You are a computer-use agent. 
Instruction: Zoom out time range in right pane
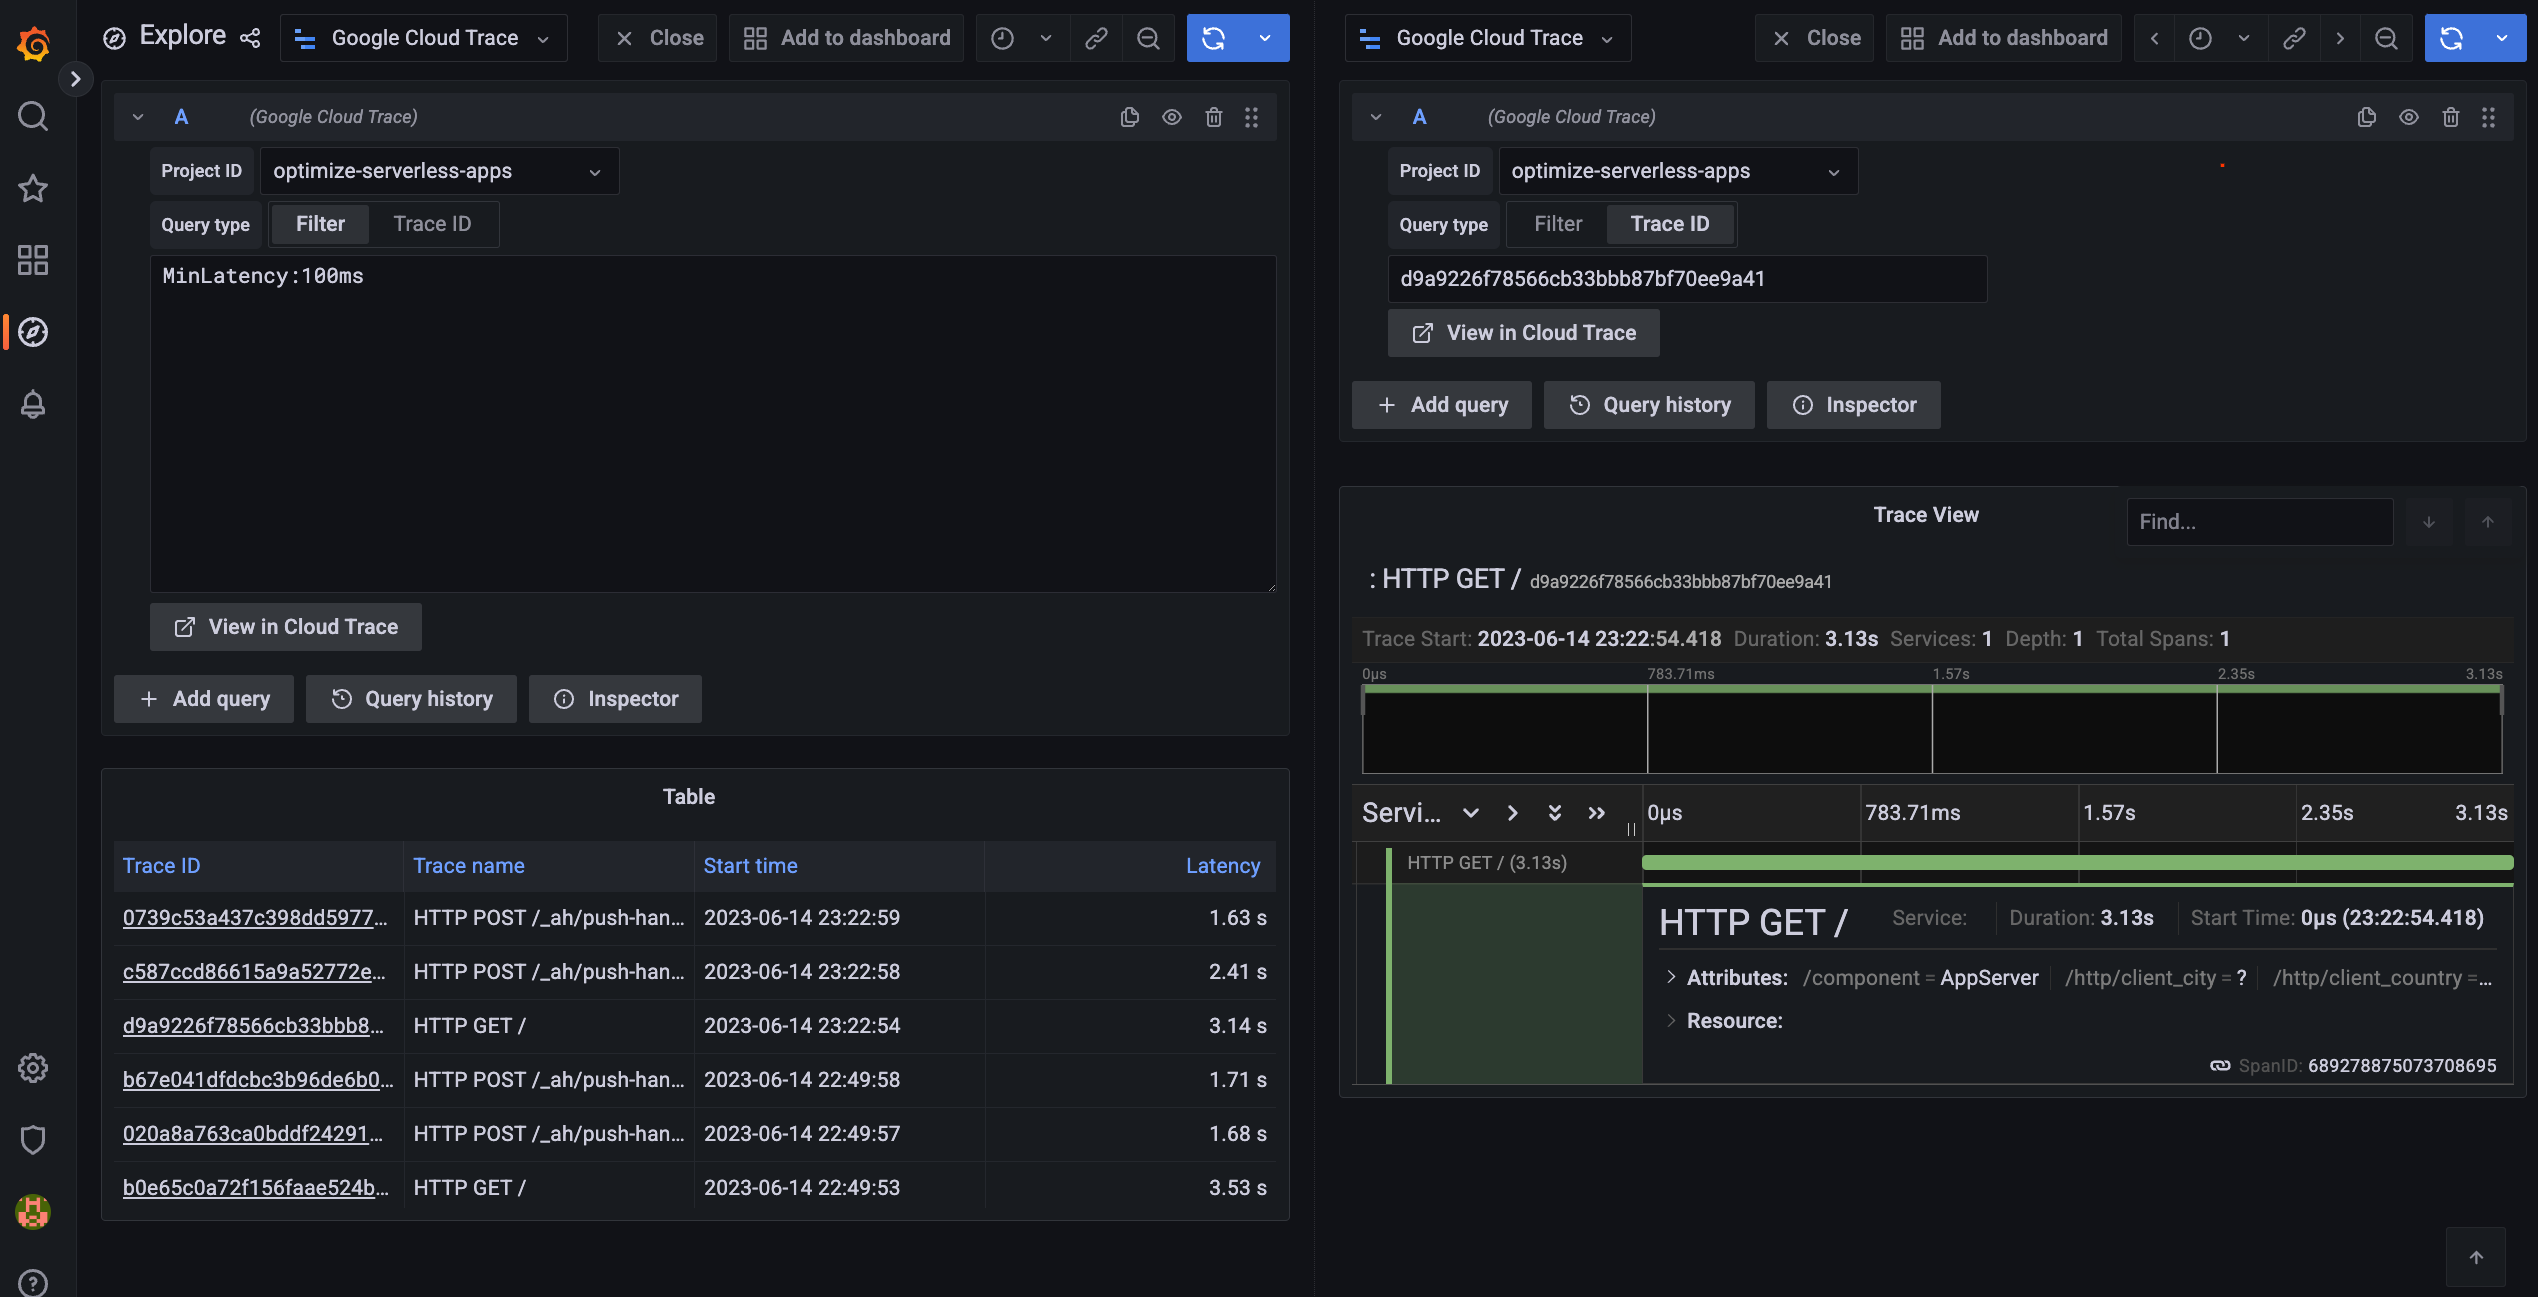[2386, 38]
